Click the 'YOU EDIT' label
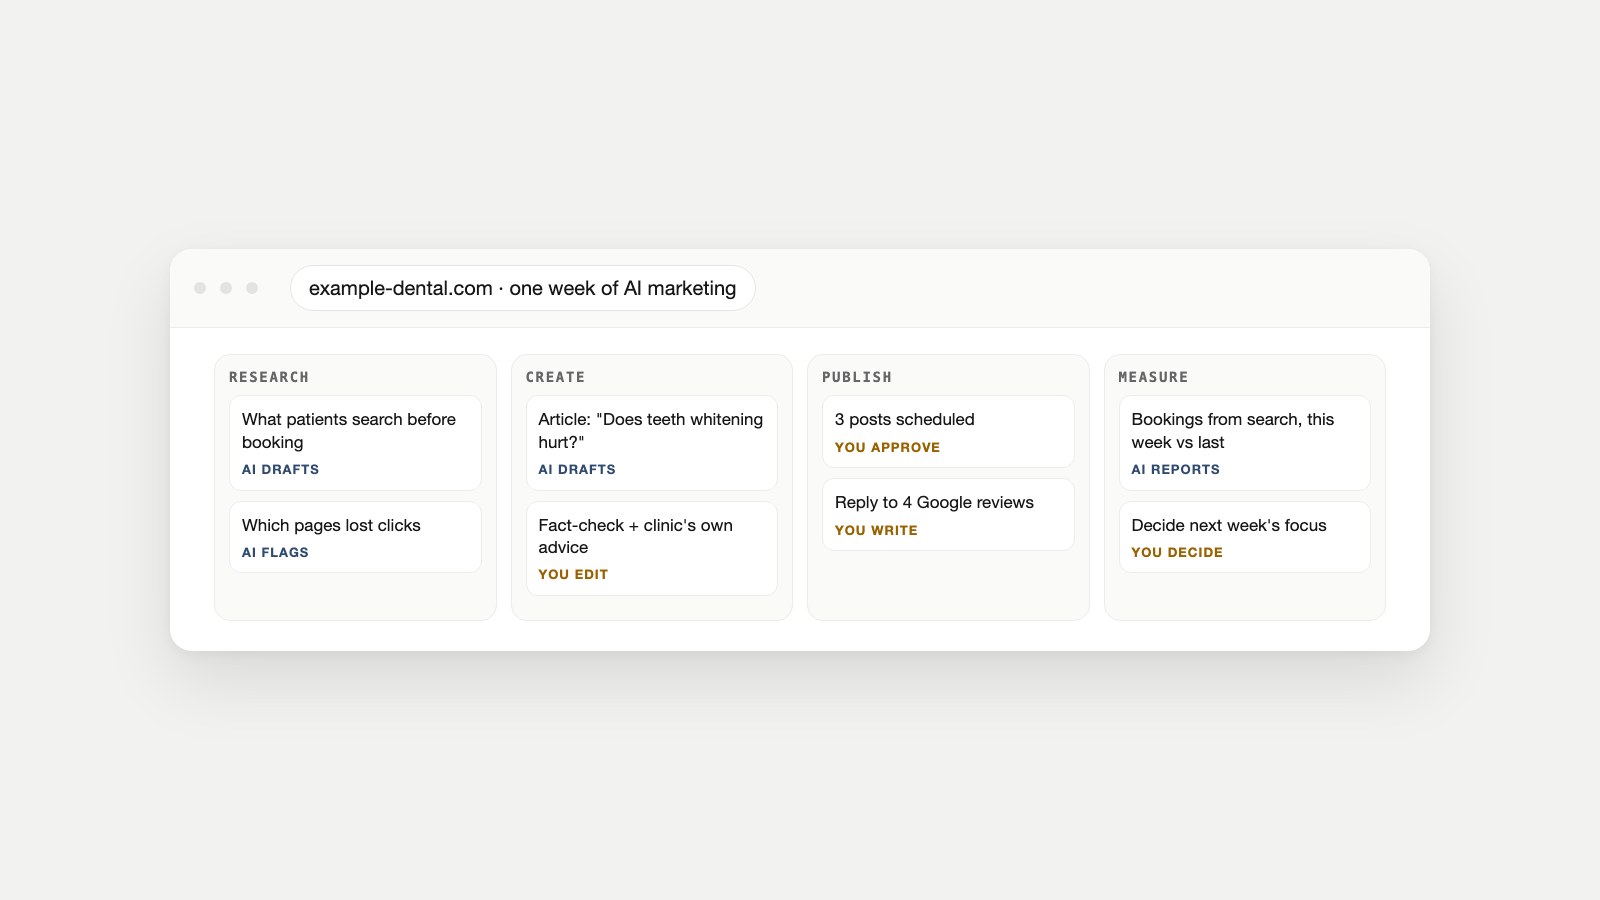Image resolution: width=1600 pixels, height=900 pixels. pyautogui.click(x=573, y=574)
